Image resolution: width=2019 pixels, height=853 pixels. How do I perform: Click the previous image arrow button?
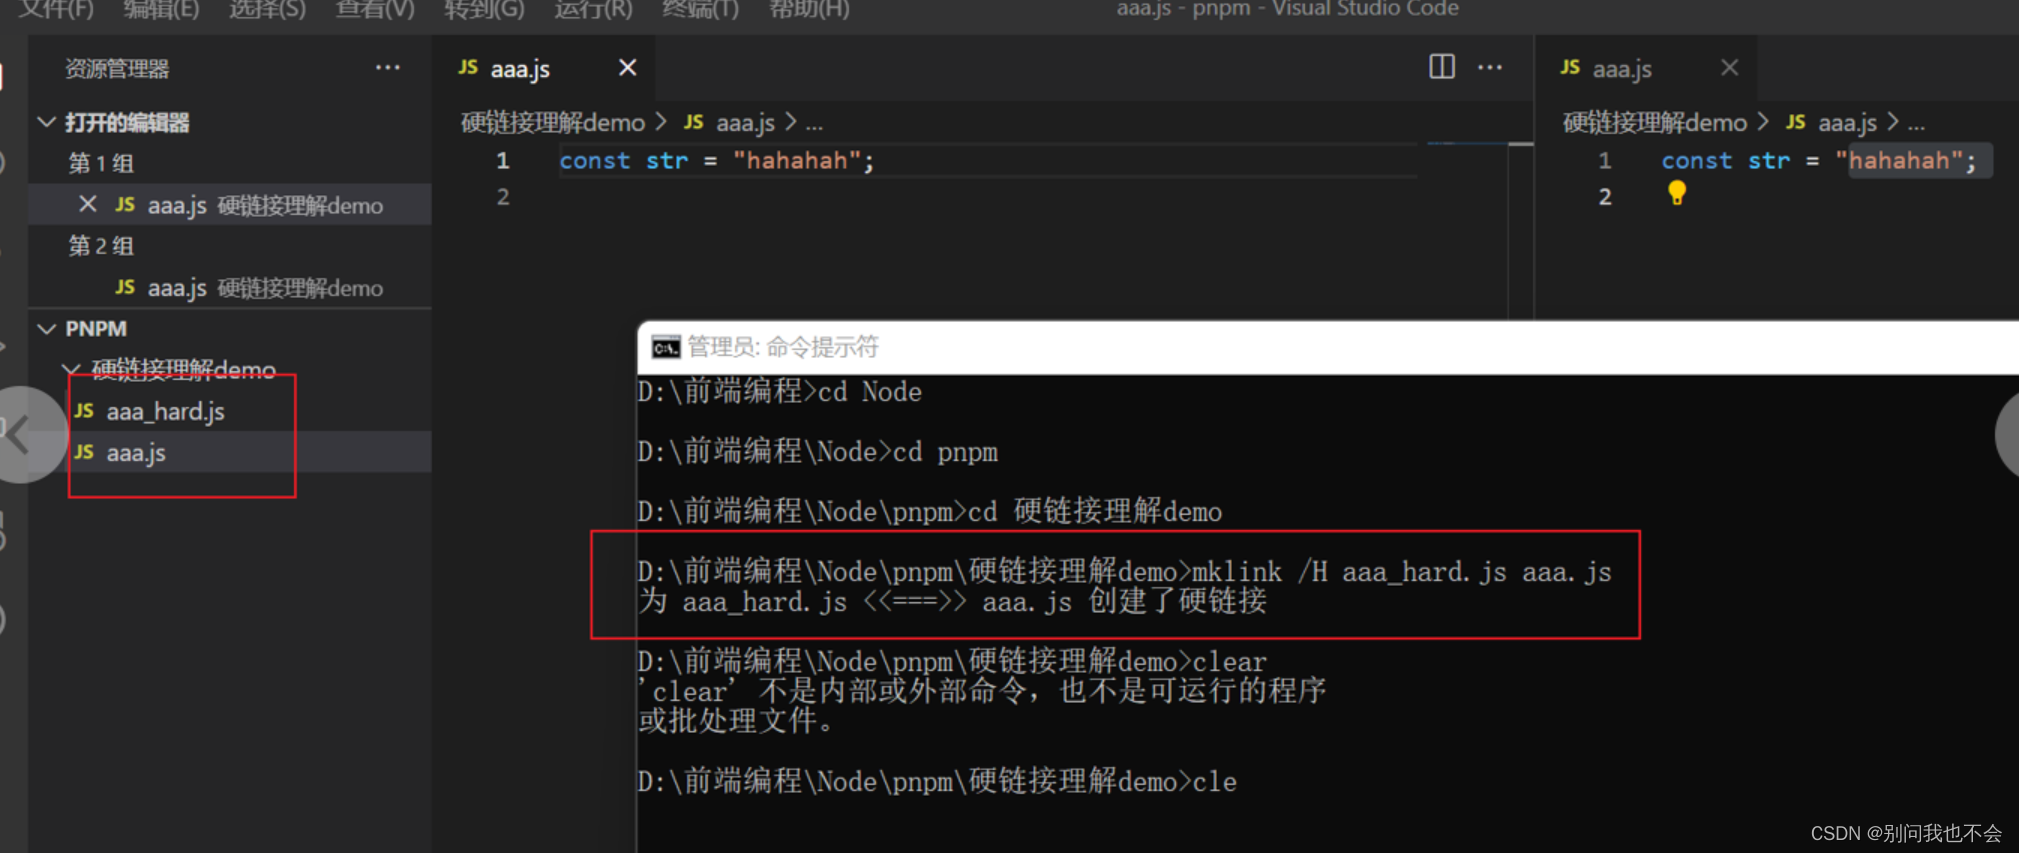(x=22, y=435)
